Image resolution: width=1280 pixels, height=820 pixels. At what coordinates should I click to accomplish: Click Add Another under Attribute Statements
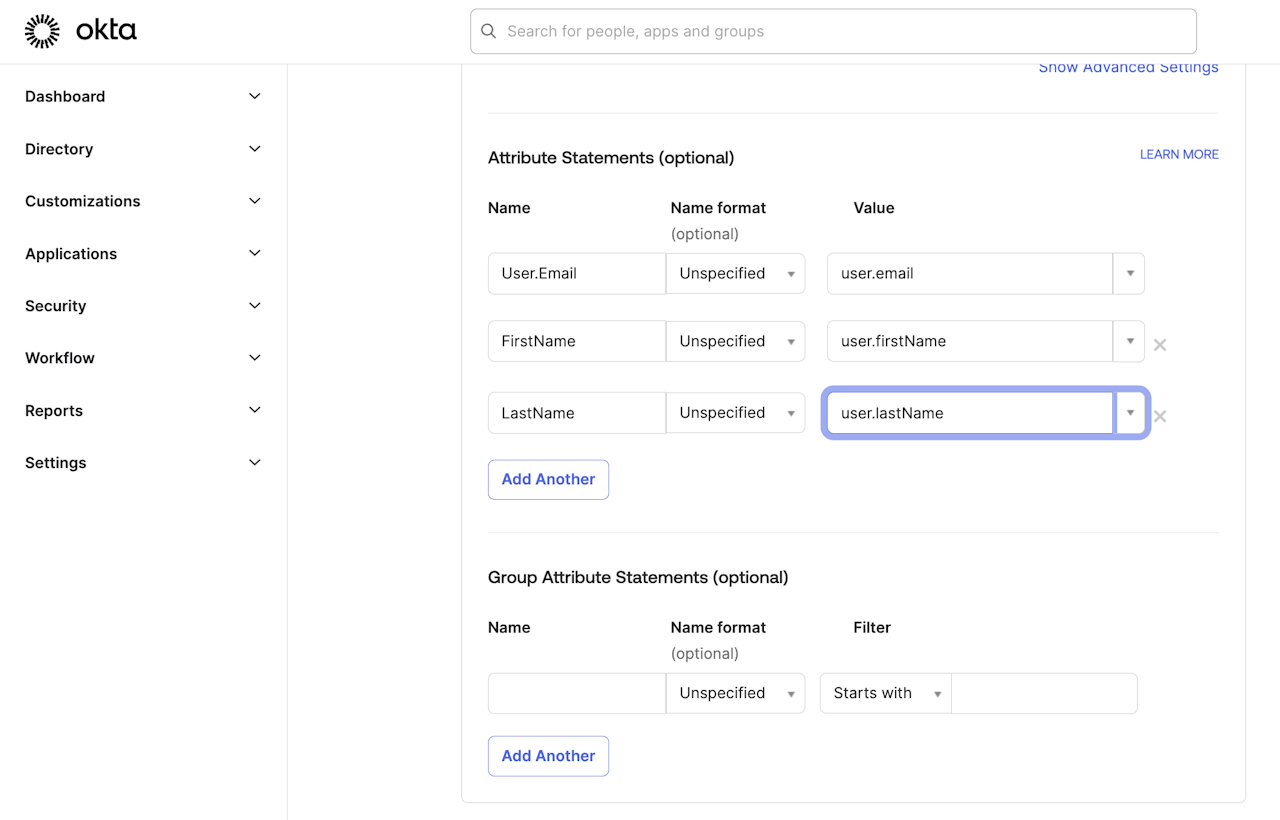point(548,479)
